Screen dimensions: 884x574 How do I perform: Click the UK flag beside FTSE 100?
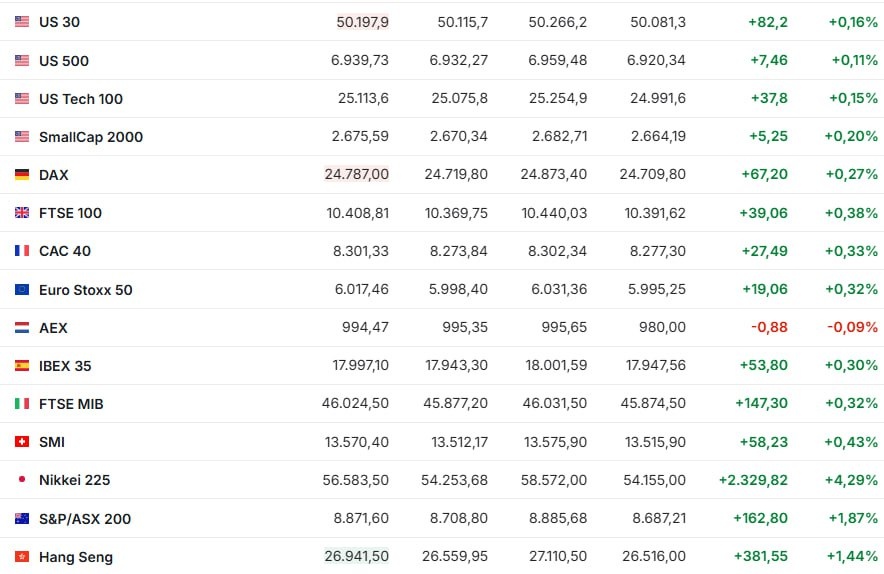pyautogui.click(x=22, y=212)
